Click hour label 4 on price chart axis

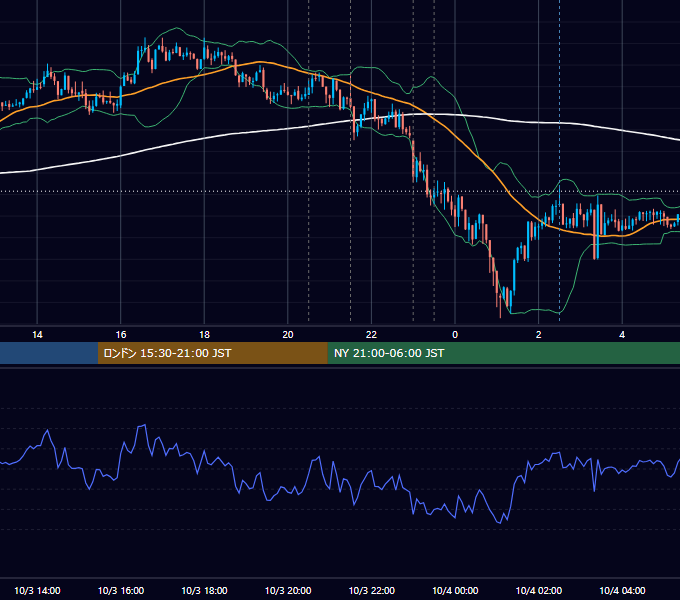622,335
